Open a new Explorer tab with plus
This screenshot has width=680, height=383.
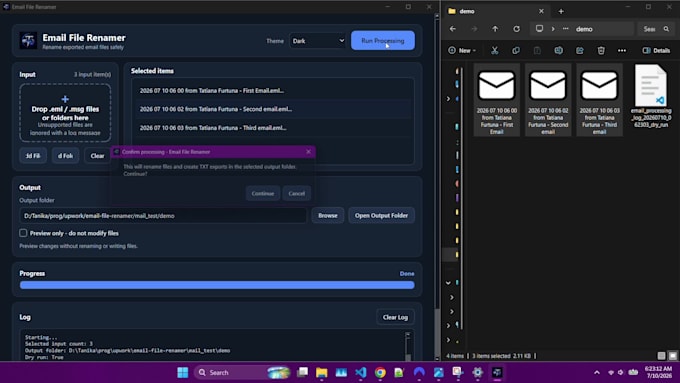pyautogui.click(x=561, y=11)
